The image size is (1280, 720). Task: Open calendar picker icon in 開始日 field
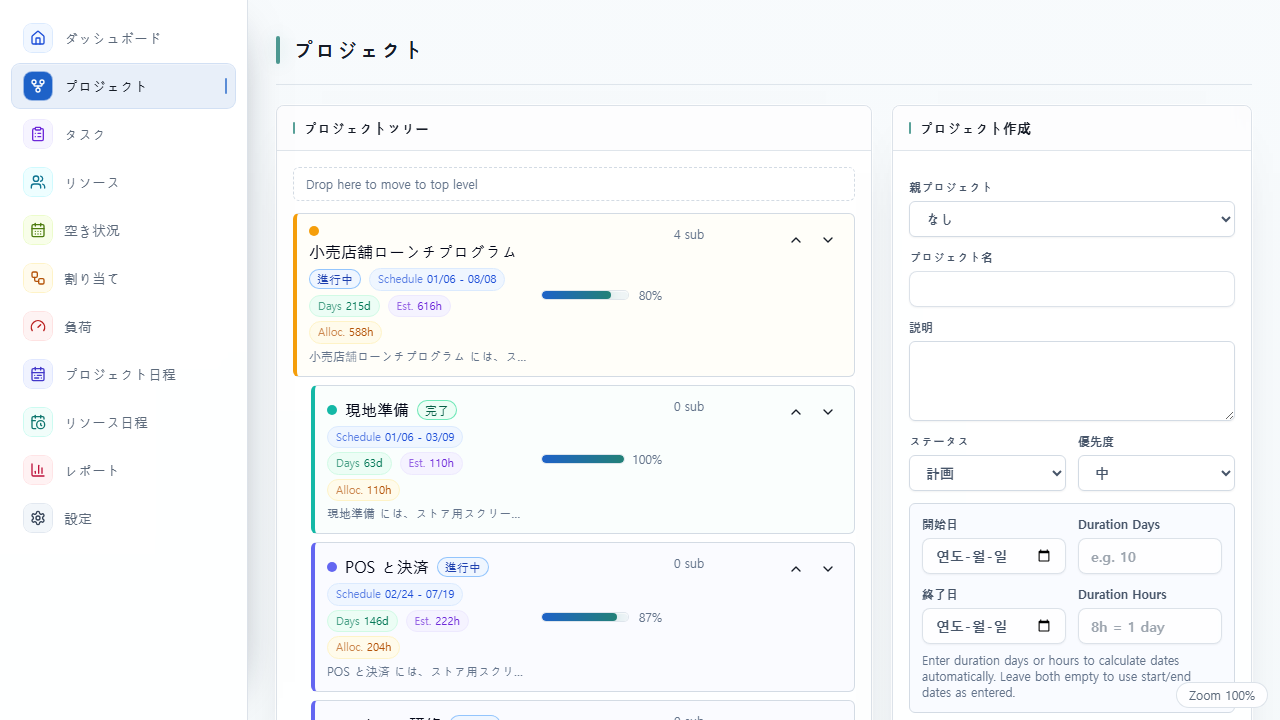click(1044, 556)
